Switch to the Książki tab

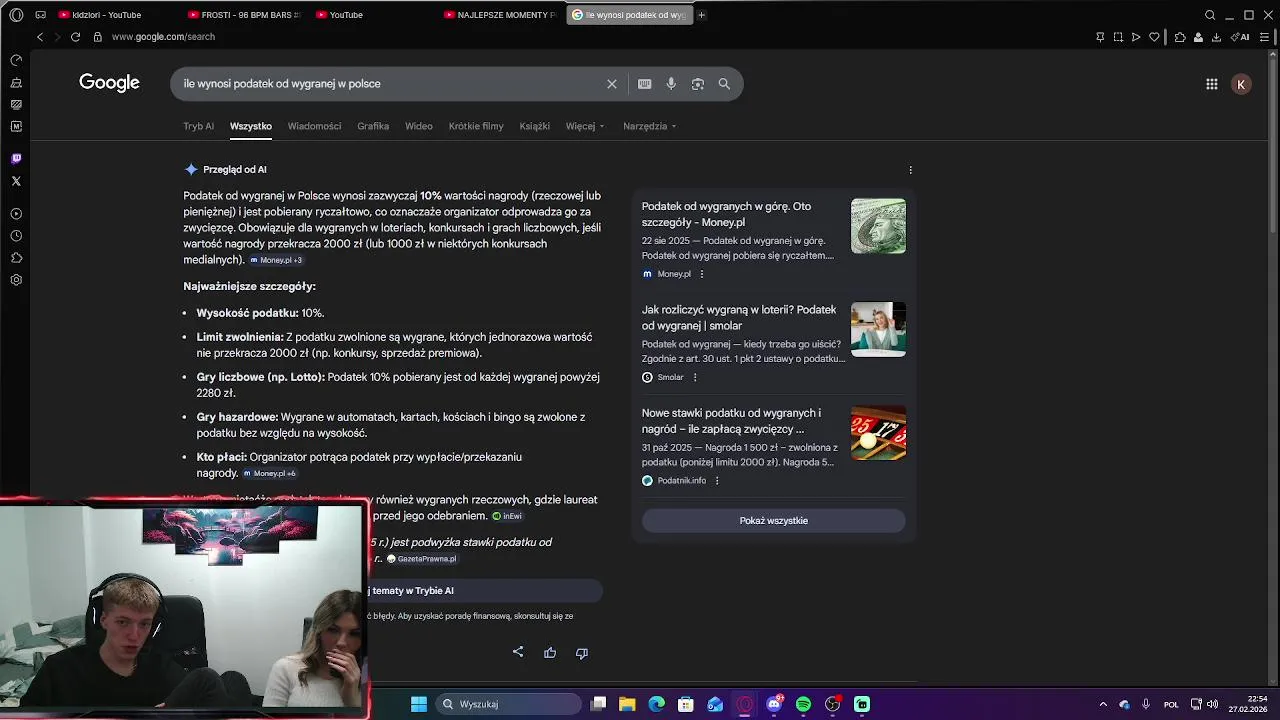click(535, 126)
